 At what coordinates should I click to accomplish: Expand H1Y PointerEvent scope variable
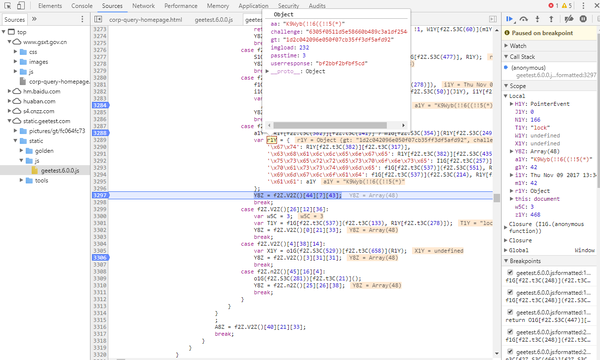pos(512,104)
